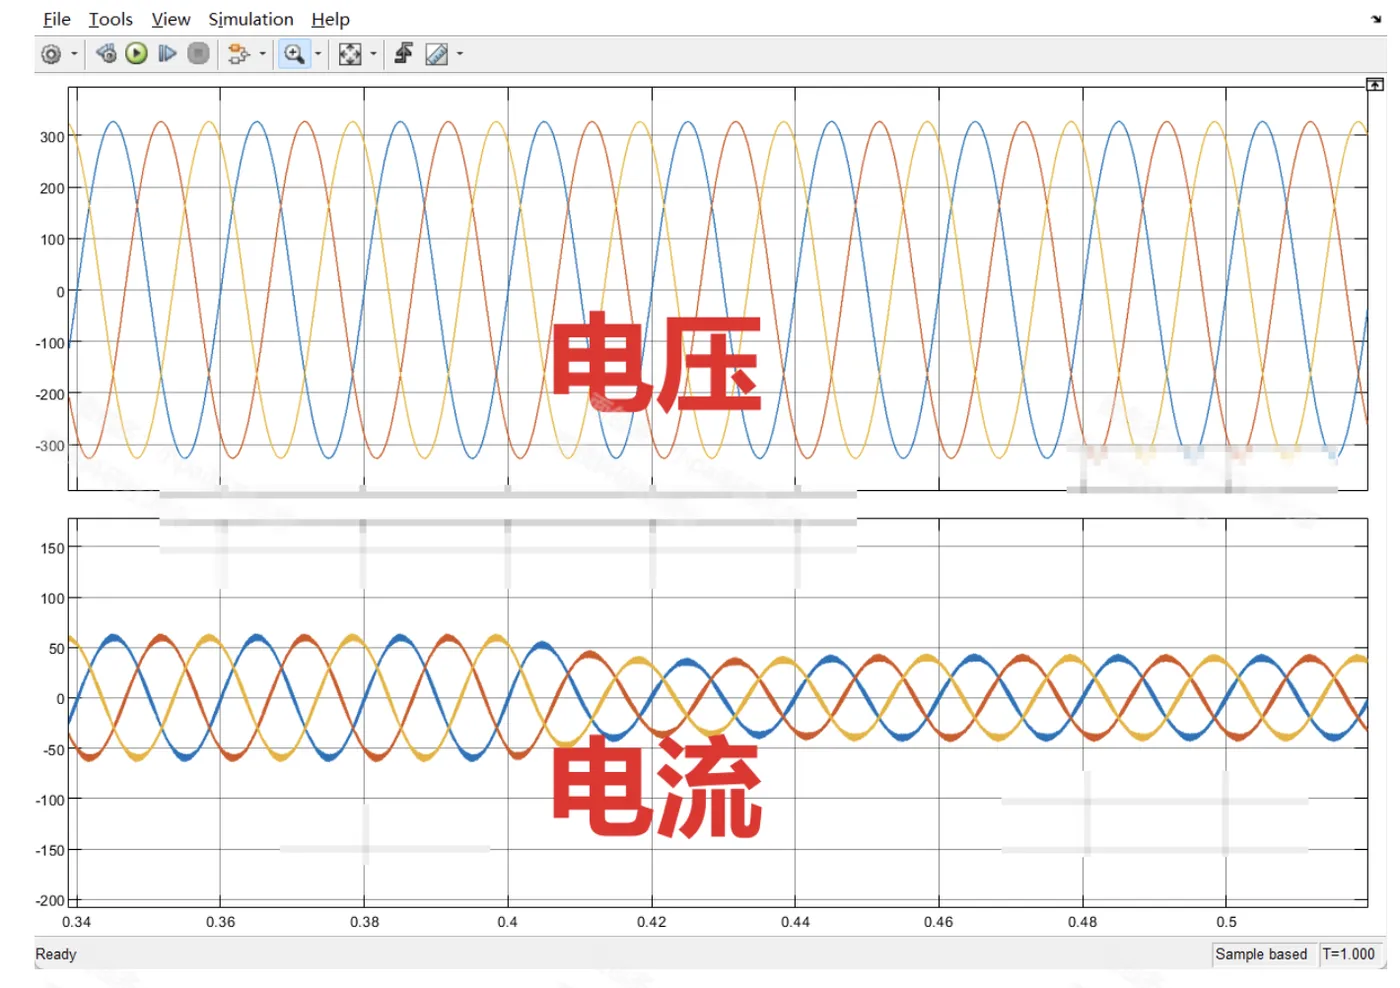This screenshot has width=1400, height=988.
Task: Open the Triggers tool icon
Action: 404,54
